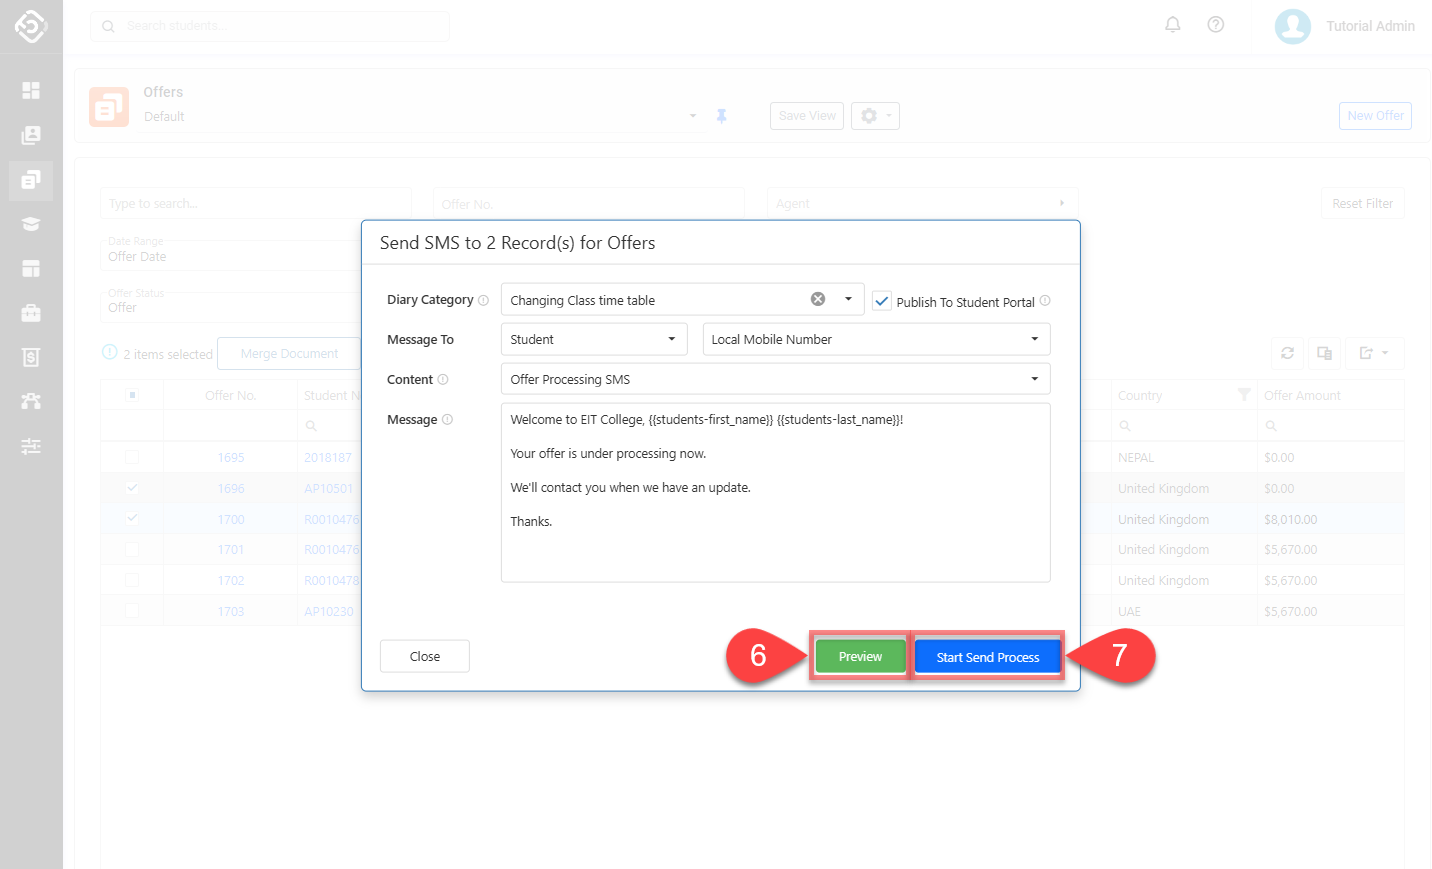Click the Tutorial Admin user avatar
Image resolution: width=1432 pixels, height=869 pixels.
click(x=1292, y=26)
